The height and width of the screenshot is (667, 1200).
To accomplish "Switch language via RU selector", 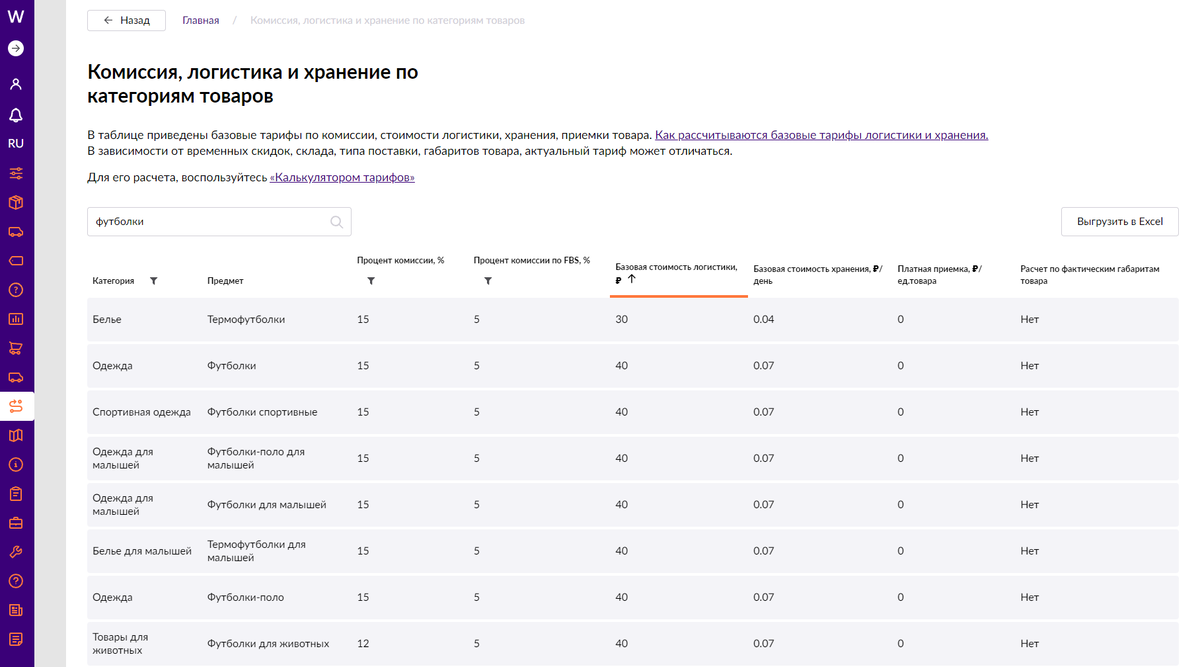I will coord(16,143).
